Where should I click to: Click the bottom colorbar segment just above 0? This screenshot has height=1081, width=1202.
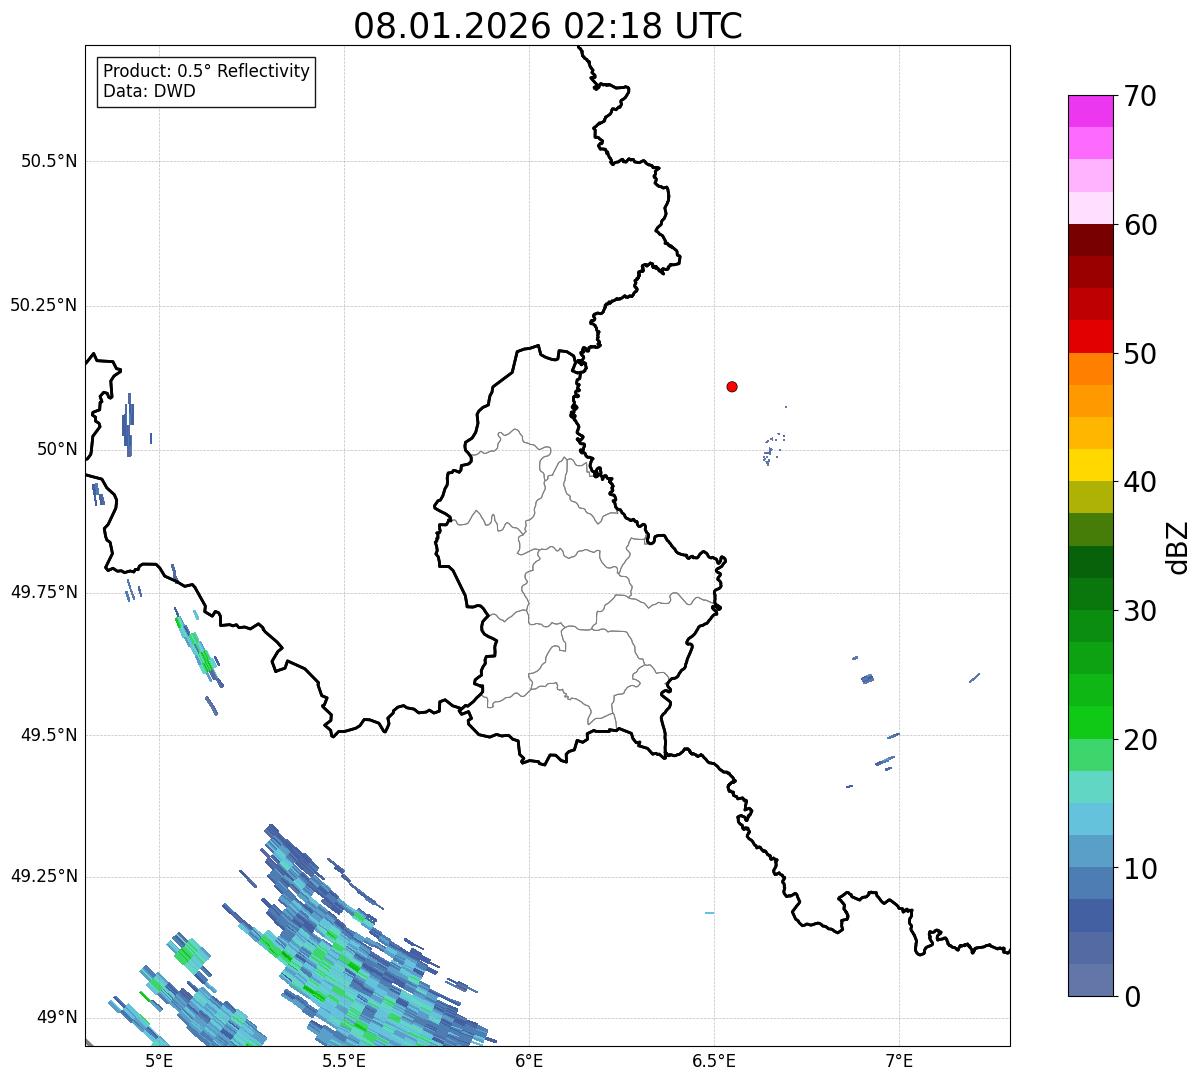1090,980
